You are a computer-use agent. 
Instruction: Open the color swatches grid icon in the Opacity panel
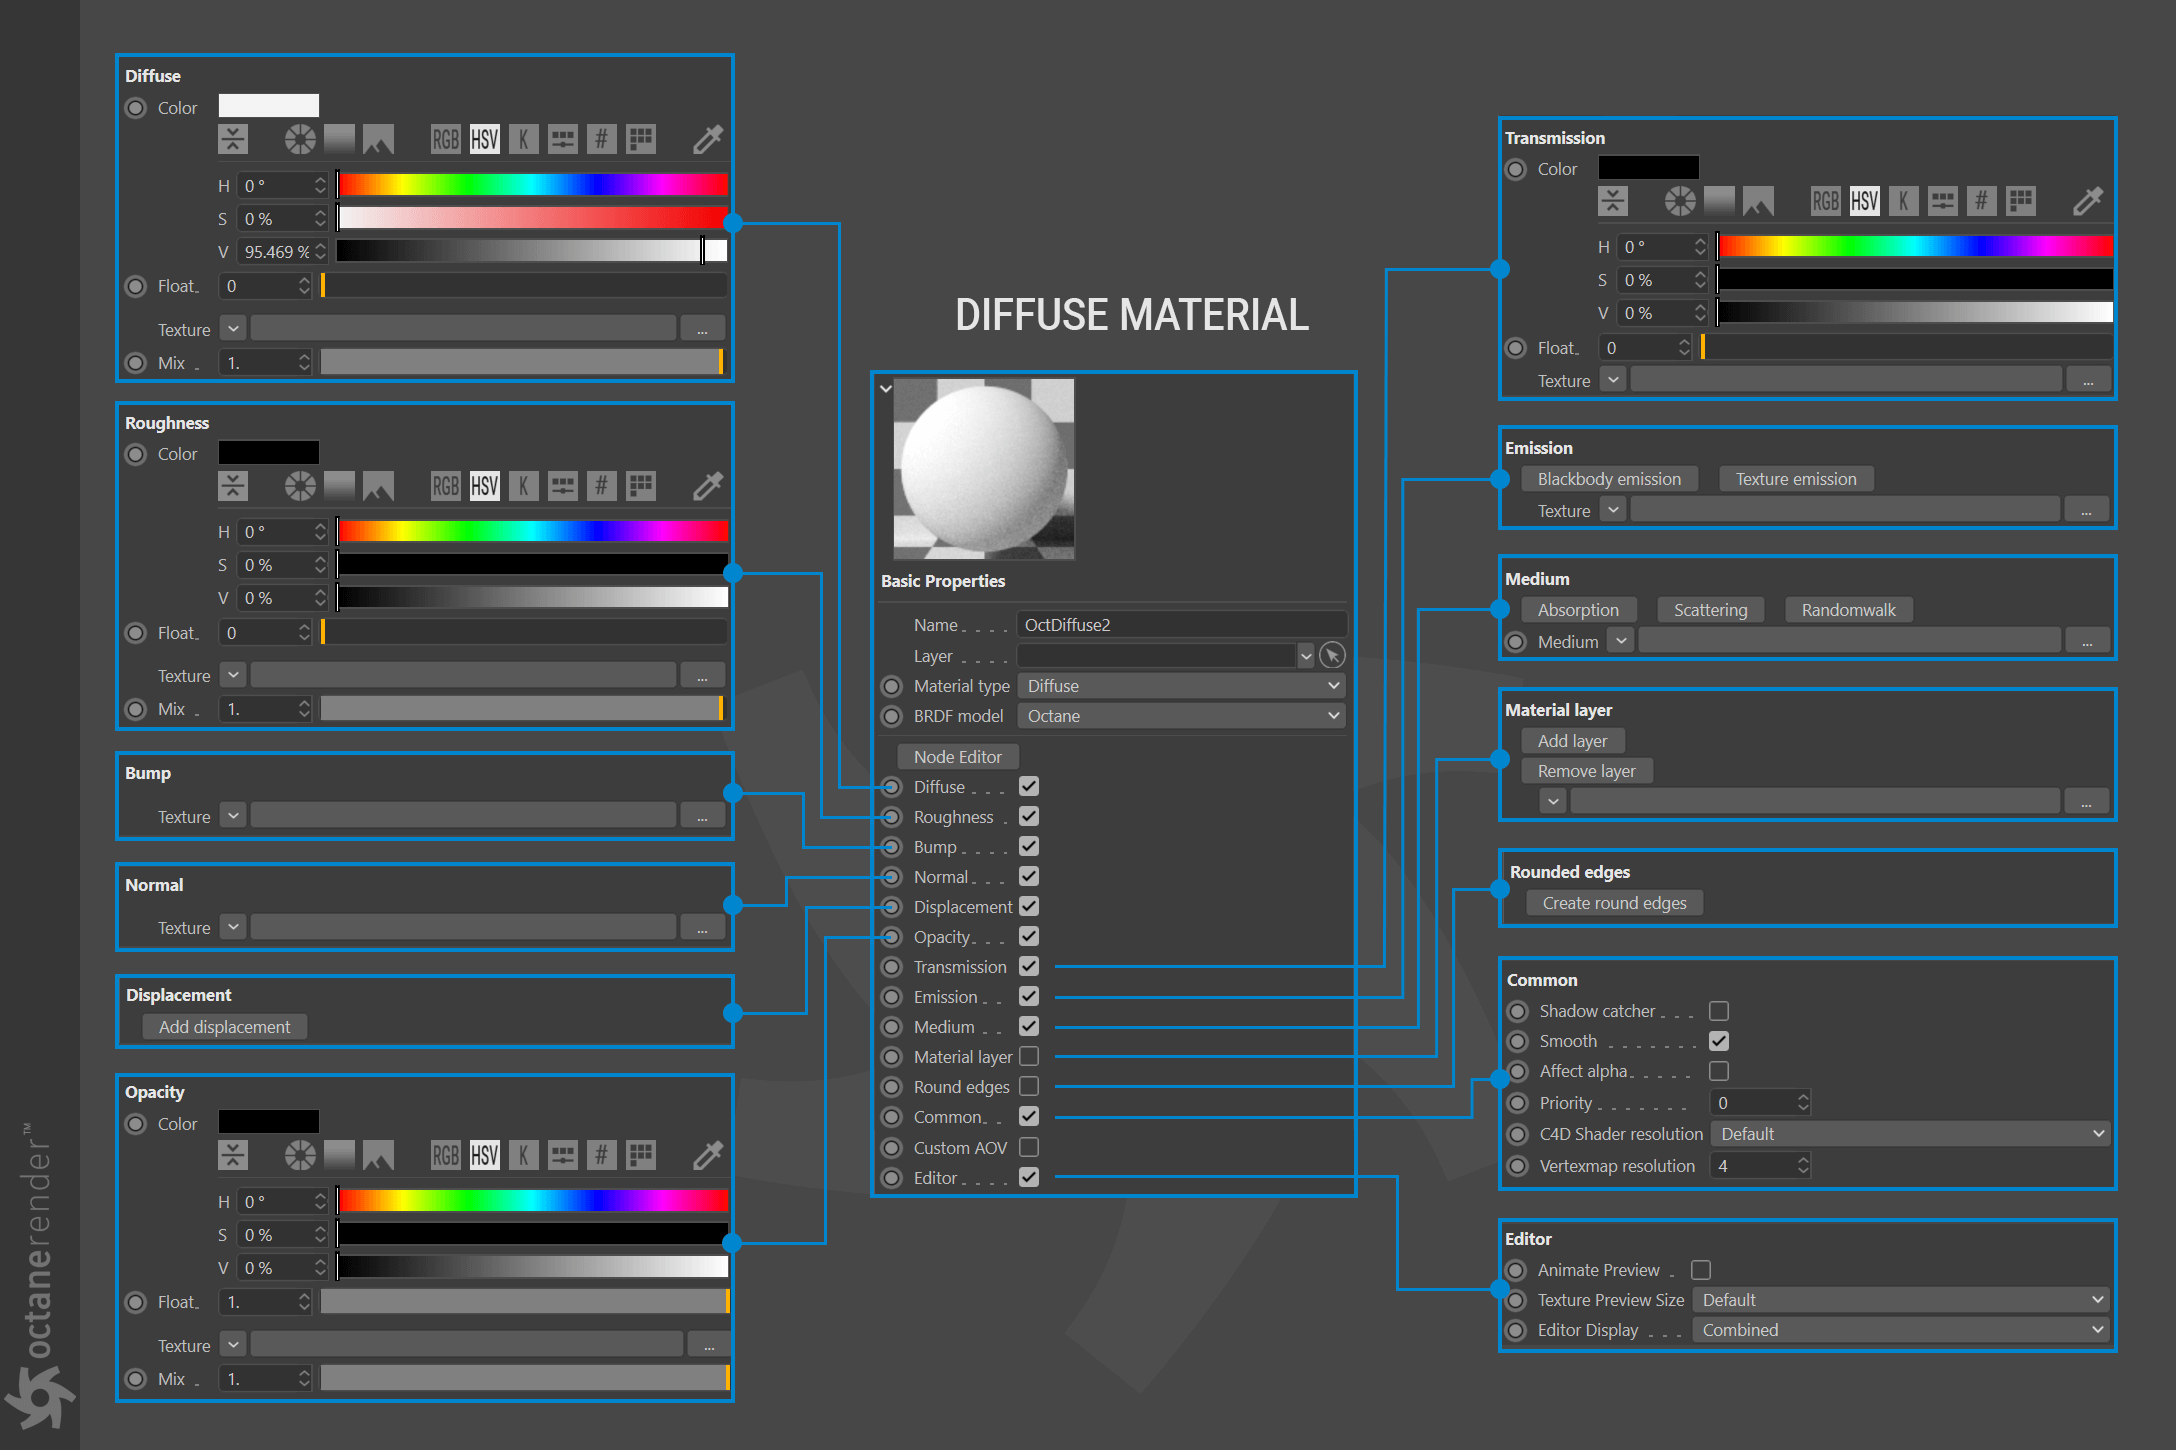click(x=641, y=1155)
